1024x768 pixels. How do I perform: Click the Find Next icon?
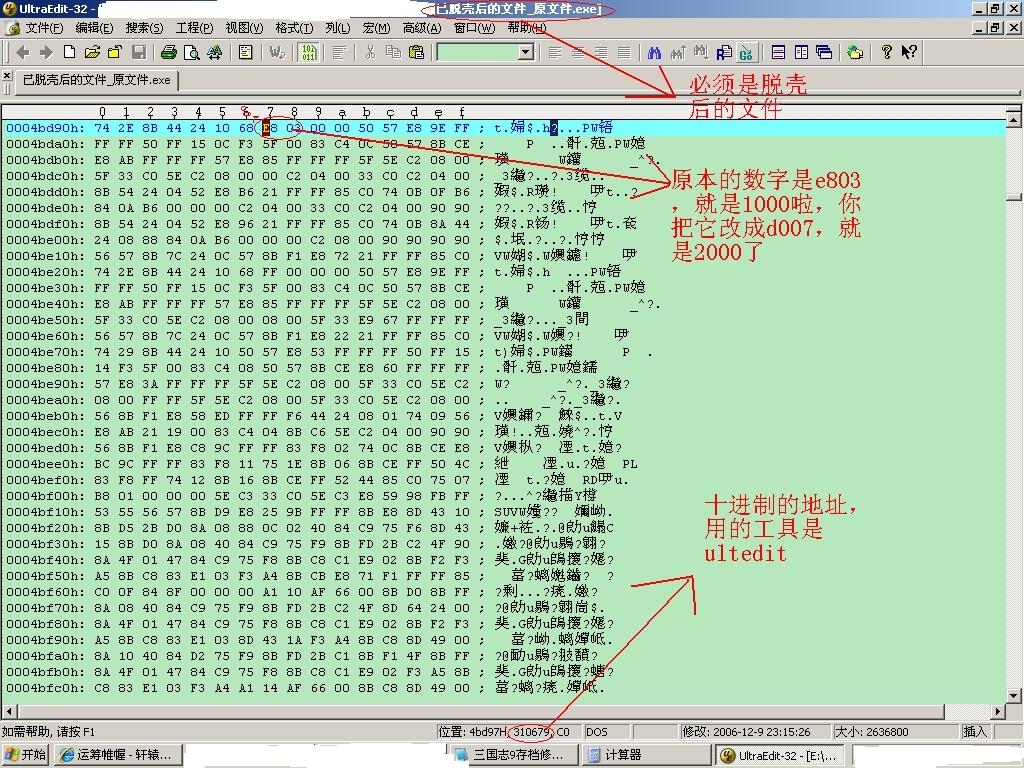click(701, 52)
